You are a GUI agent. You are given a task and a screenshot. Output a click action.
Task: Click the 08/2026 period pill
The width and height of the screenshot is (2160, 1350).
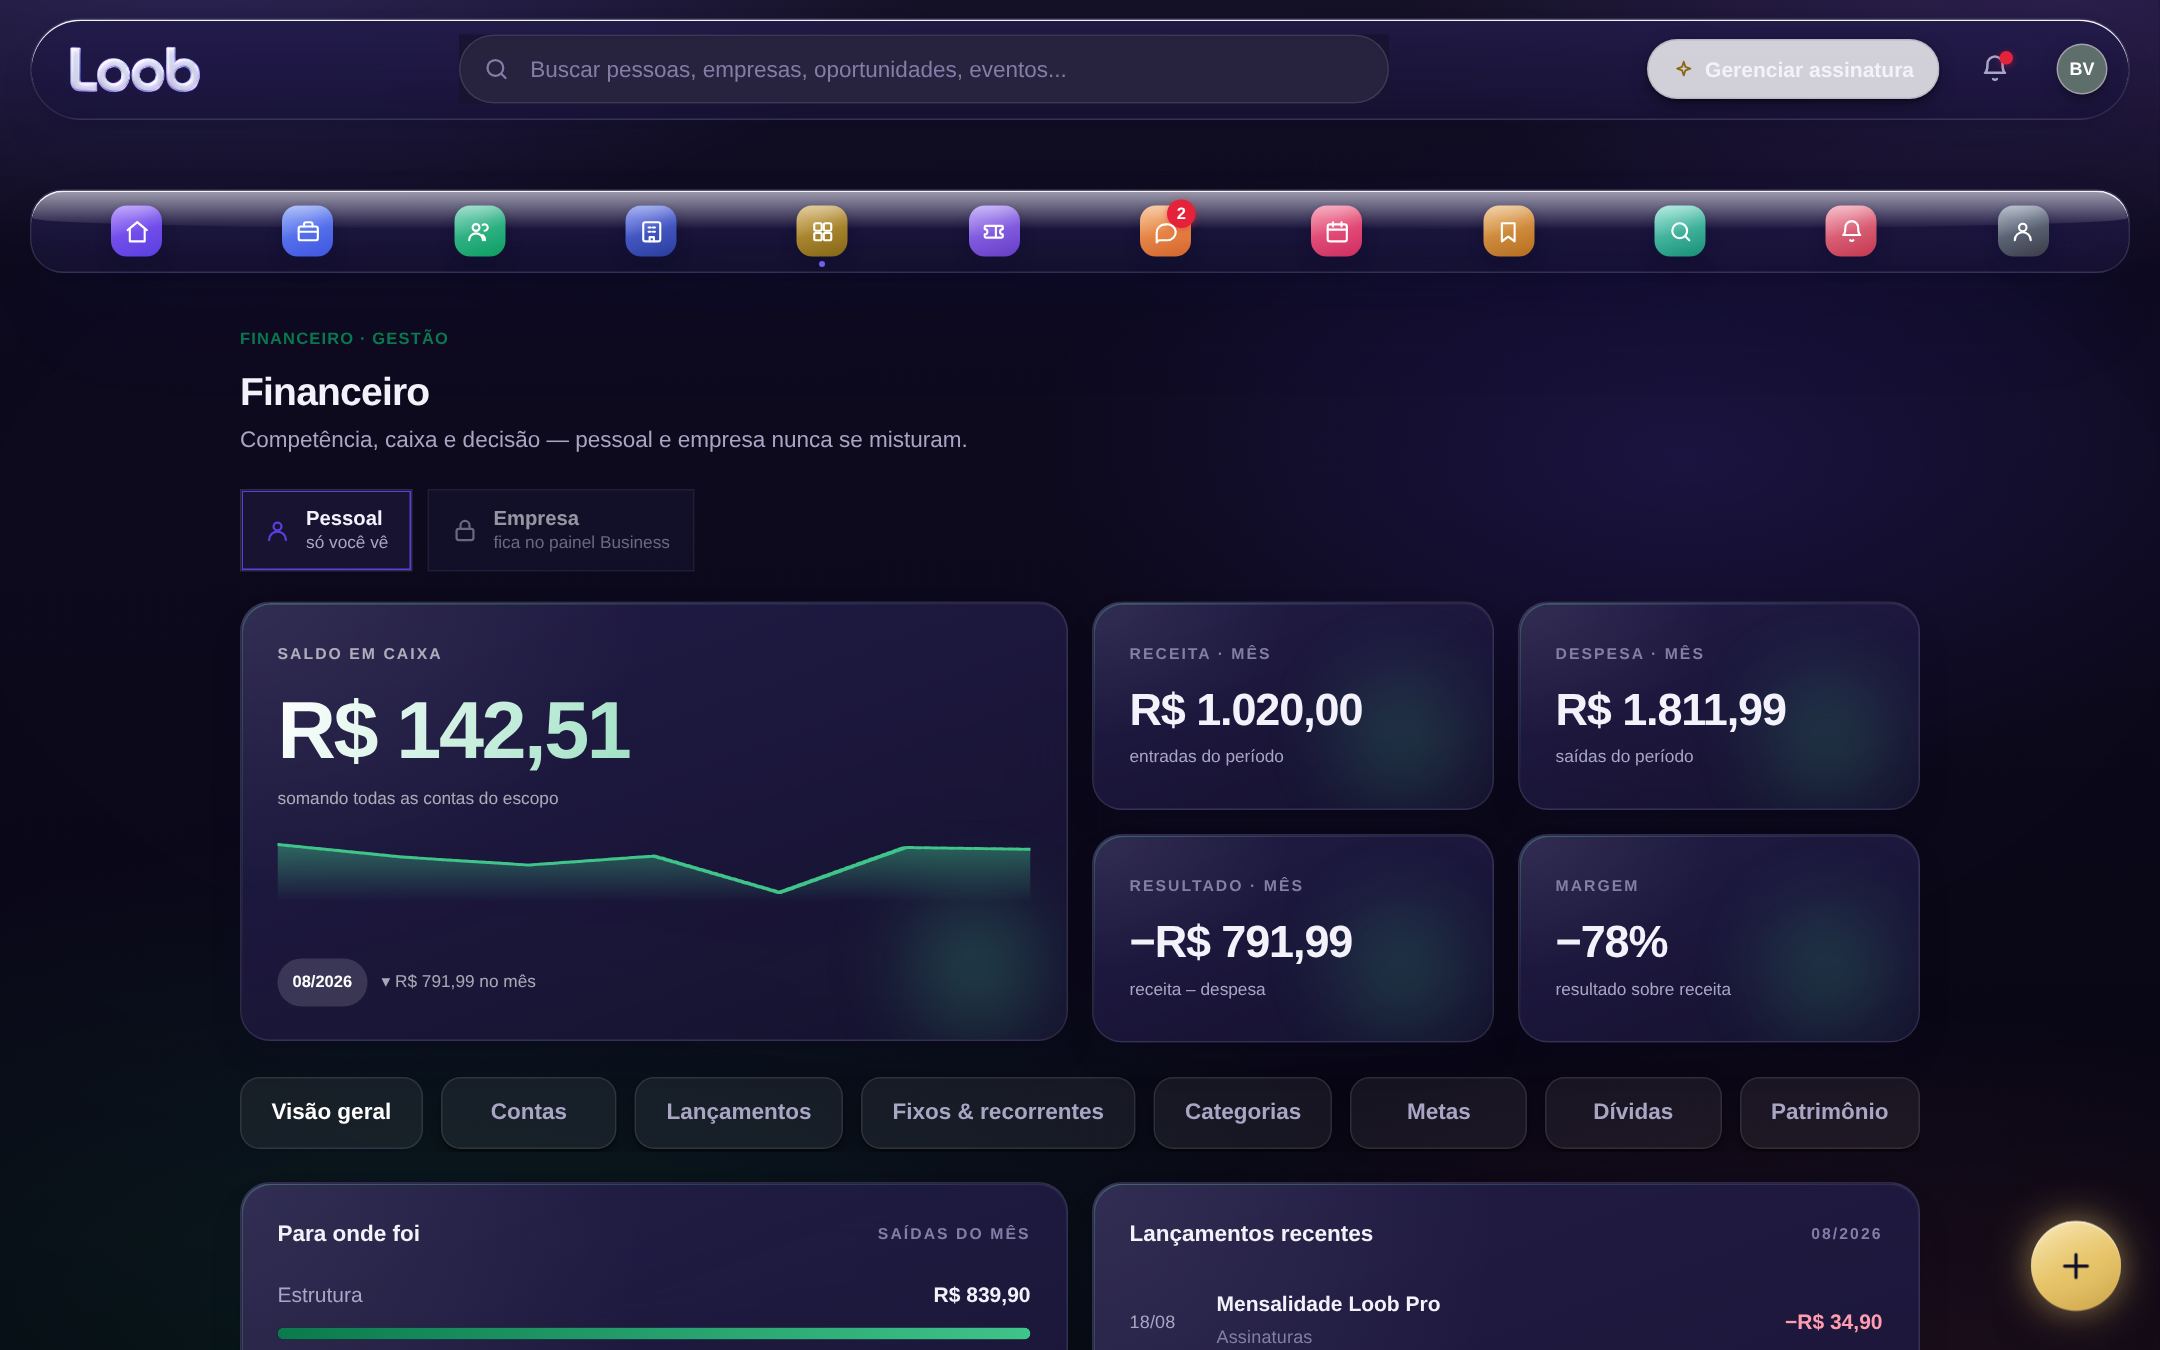[x=322, y=982]
